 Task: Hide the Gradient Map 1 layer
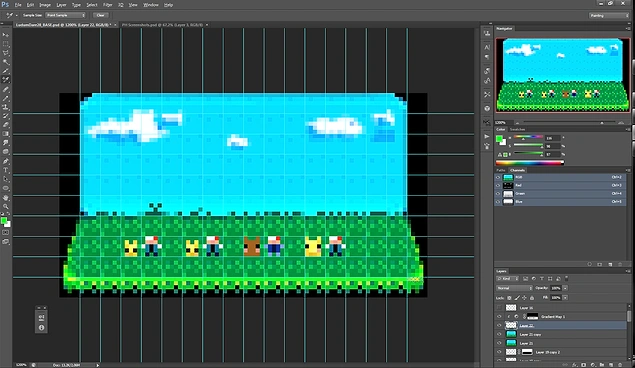[499, 317]
